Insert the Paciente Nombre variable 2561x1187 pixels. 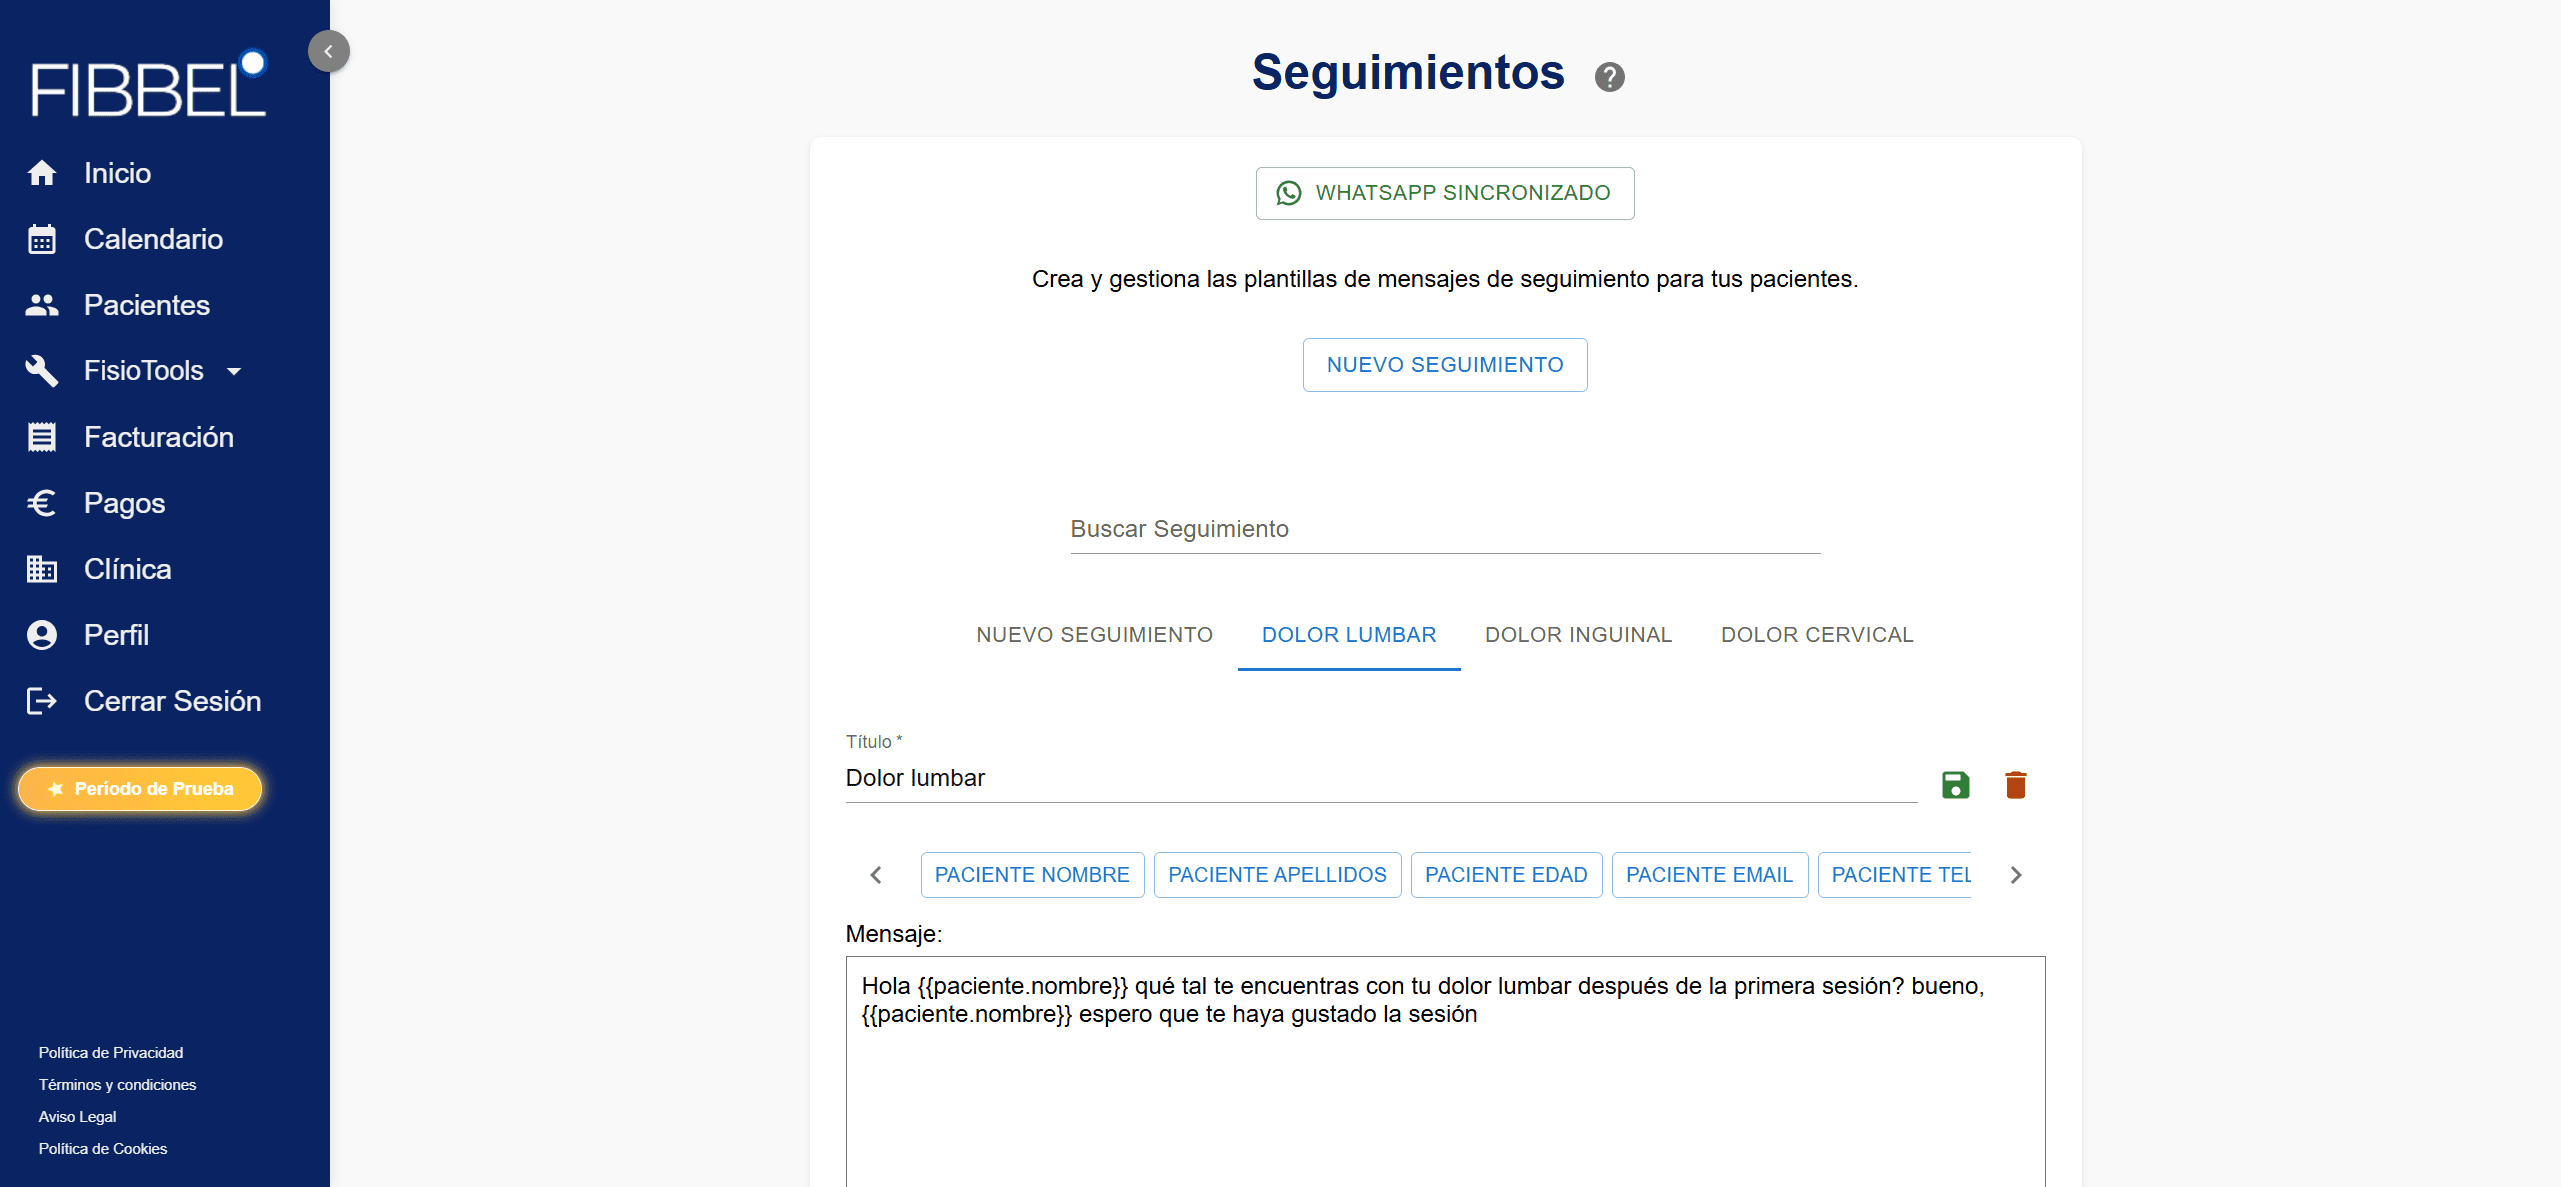tap(1031, 875)
